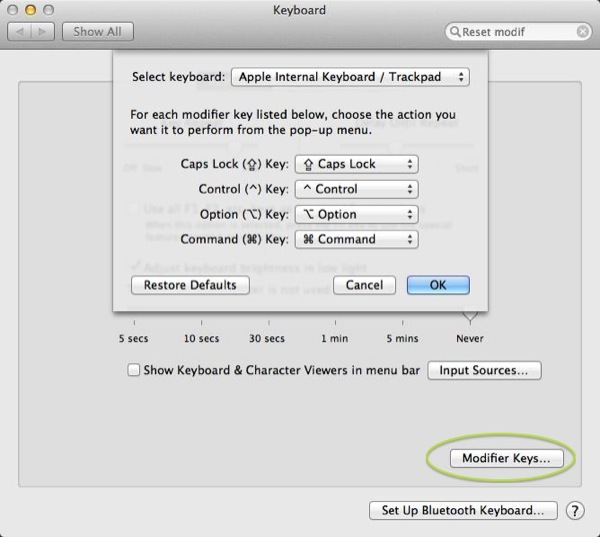Click the Option (⌥) Key label
The height and width of the screenshot is (537, 600).
coord(244,214)
